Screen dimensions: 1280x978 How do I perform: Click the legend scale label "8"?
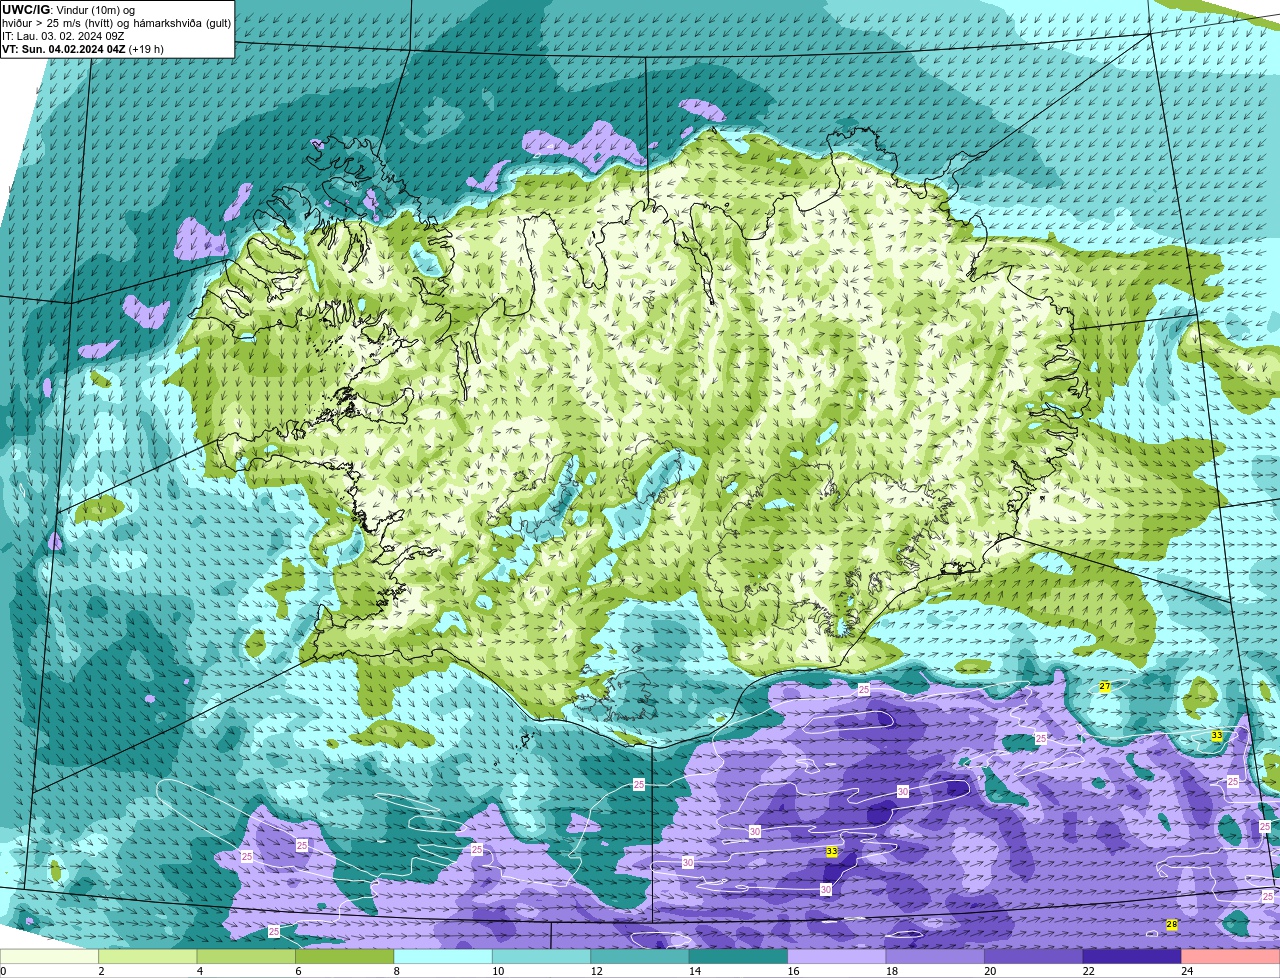(396, 971)
